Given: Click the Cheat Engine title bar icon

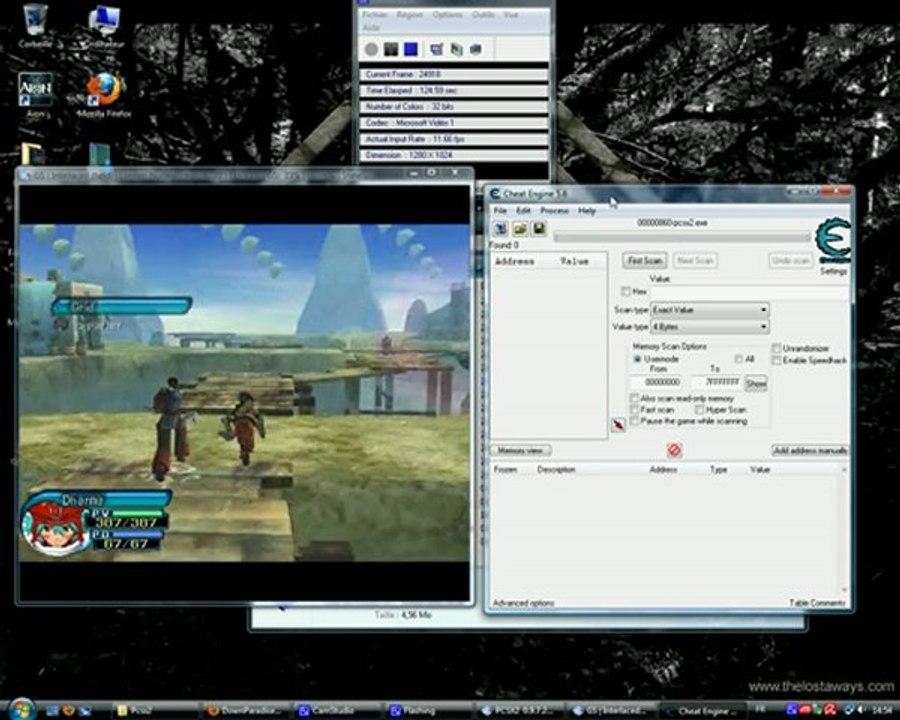Looking at the screenshot, I should pyautogui.click(x=495, y=193).
